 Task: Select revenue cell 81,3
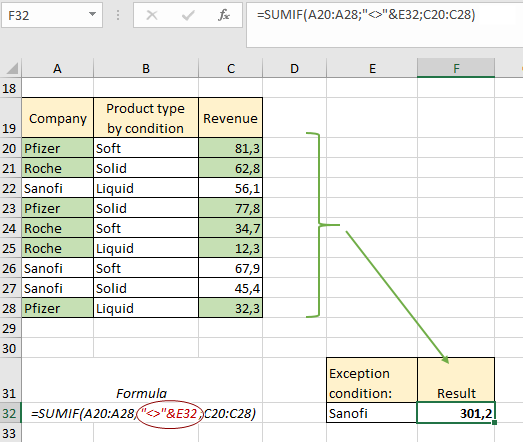(x=230, y=148)
